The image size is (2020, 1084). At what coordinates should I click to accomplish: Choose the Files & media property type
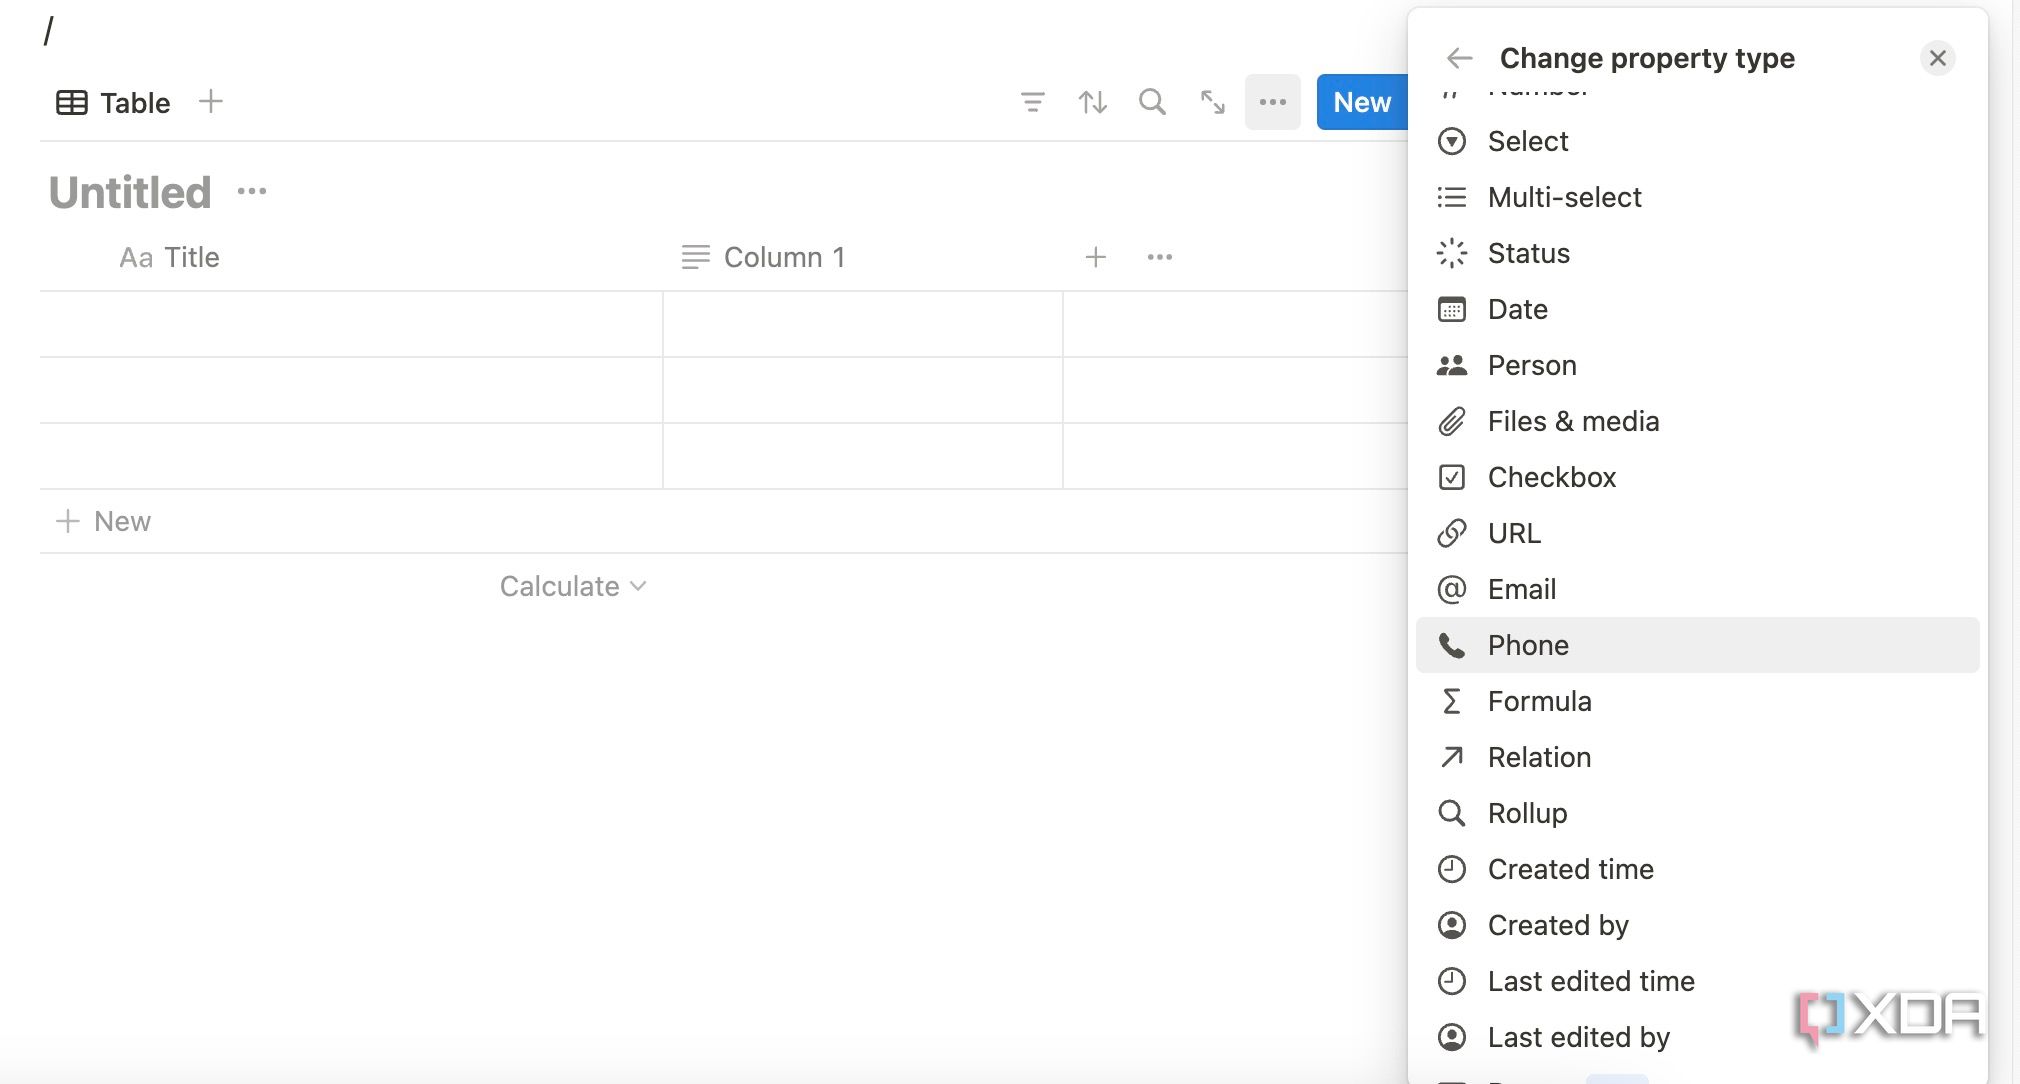1697,421
